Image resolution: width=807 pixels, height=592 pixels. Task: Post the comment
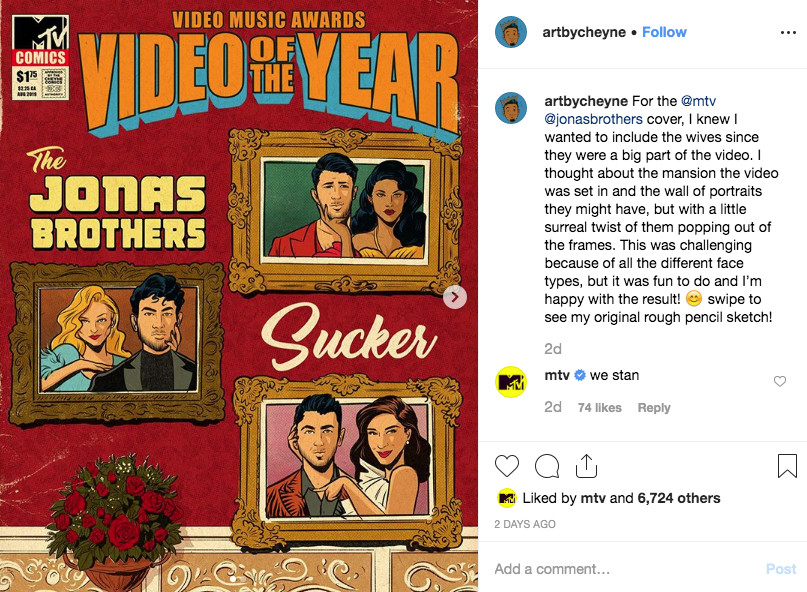[781, 569]
